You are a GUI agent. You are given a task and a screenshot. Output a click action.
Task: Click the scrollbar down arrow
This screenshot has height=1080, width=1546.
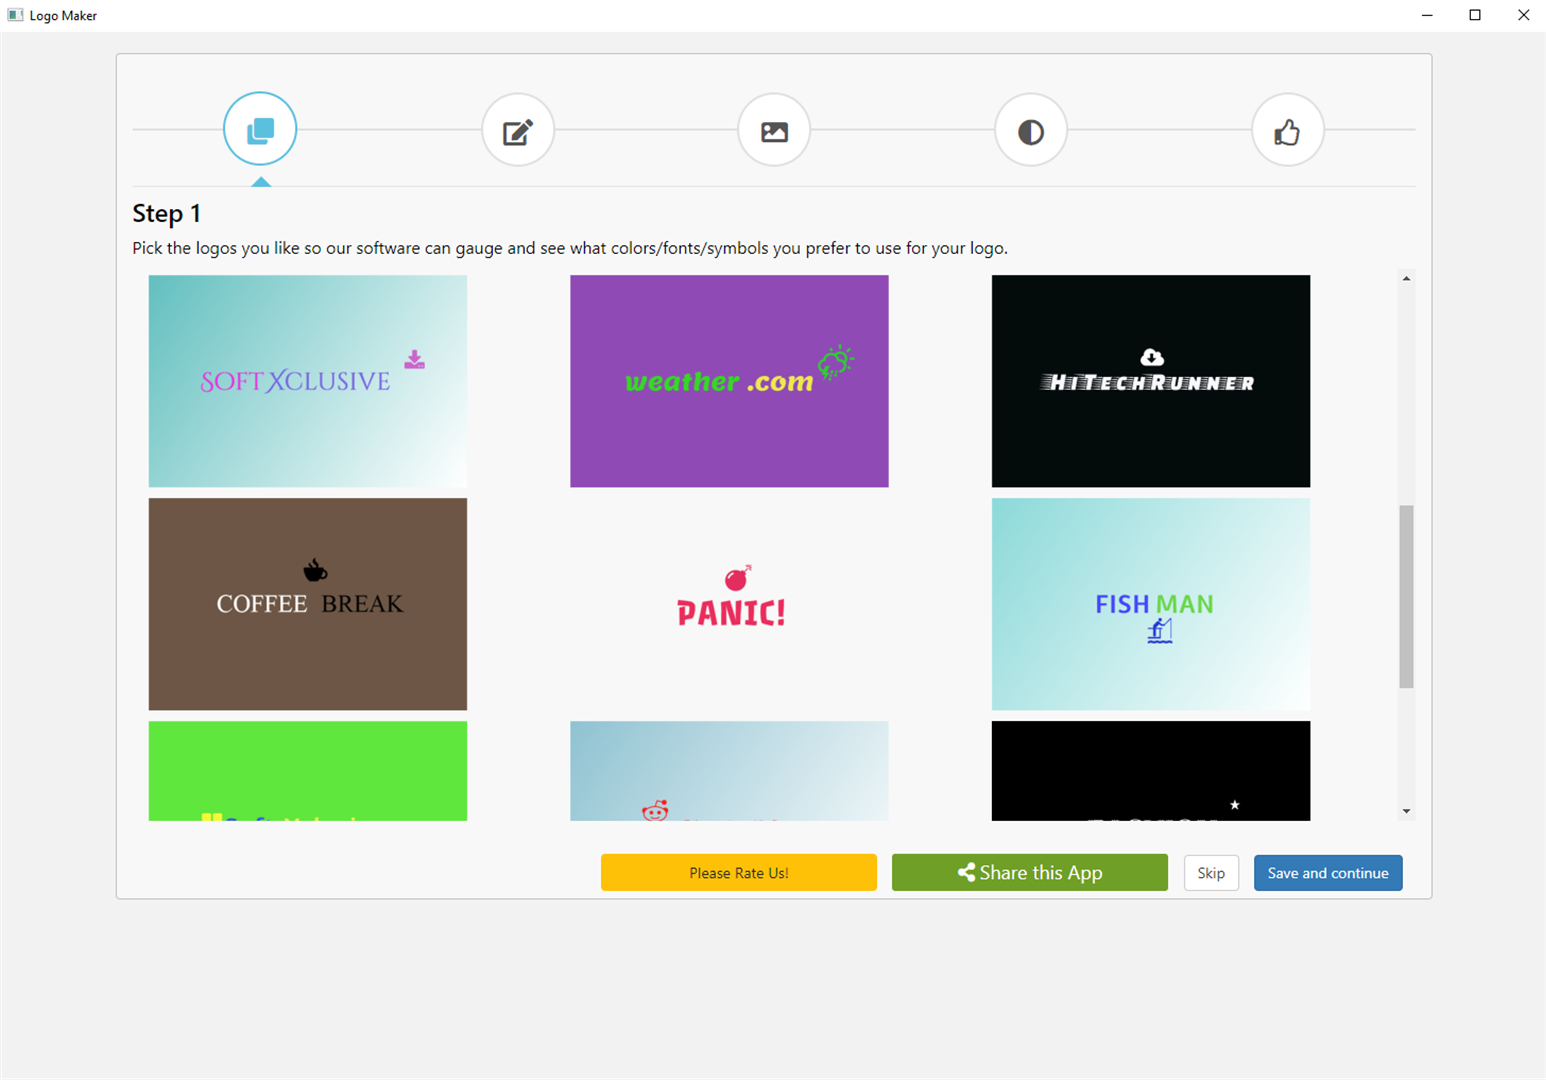[1406, 811]
